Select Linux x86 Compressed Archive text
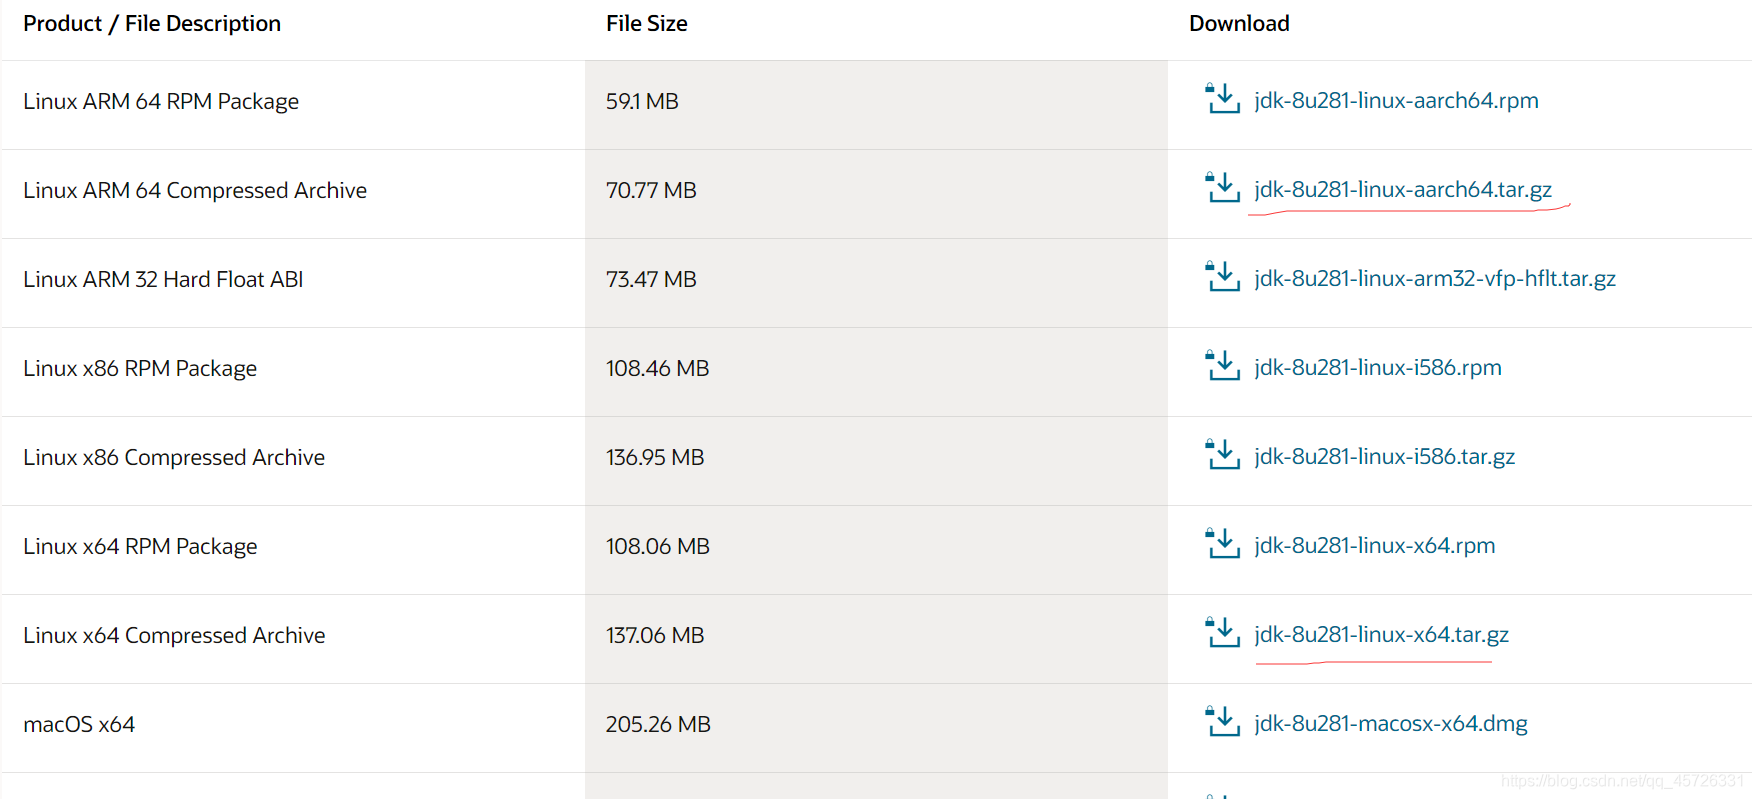The width and height of the screenshot is (1752, 799). (174, 458)
